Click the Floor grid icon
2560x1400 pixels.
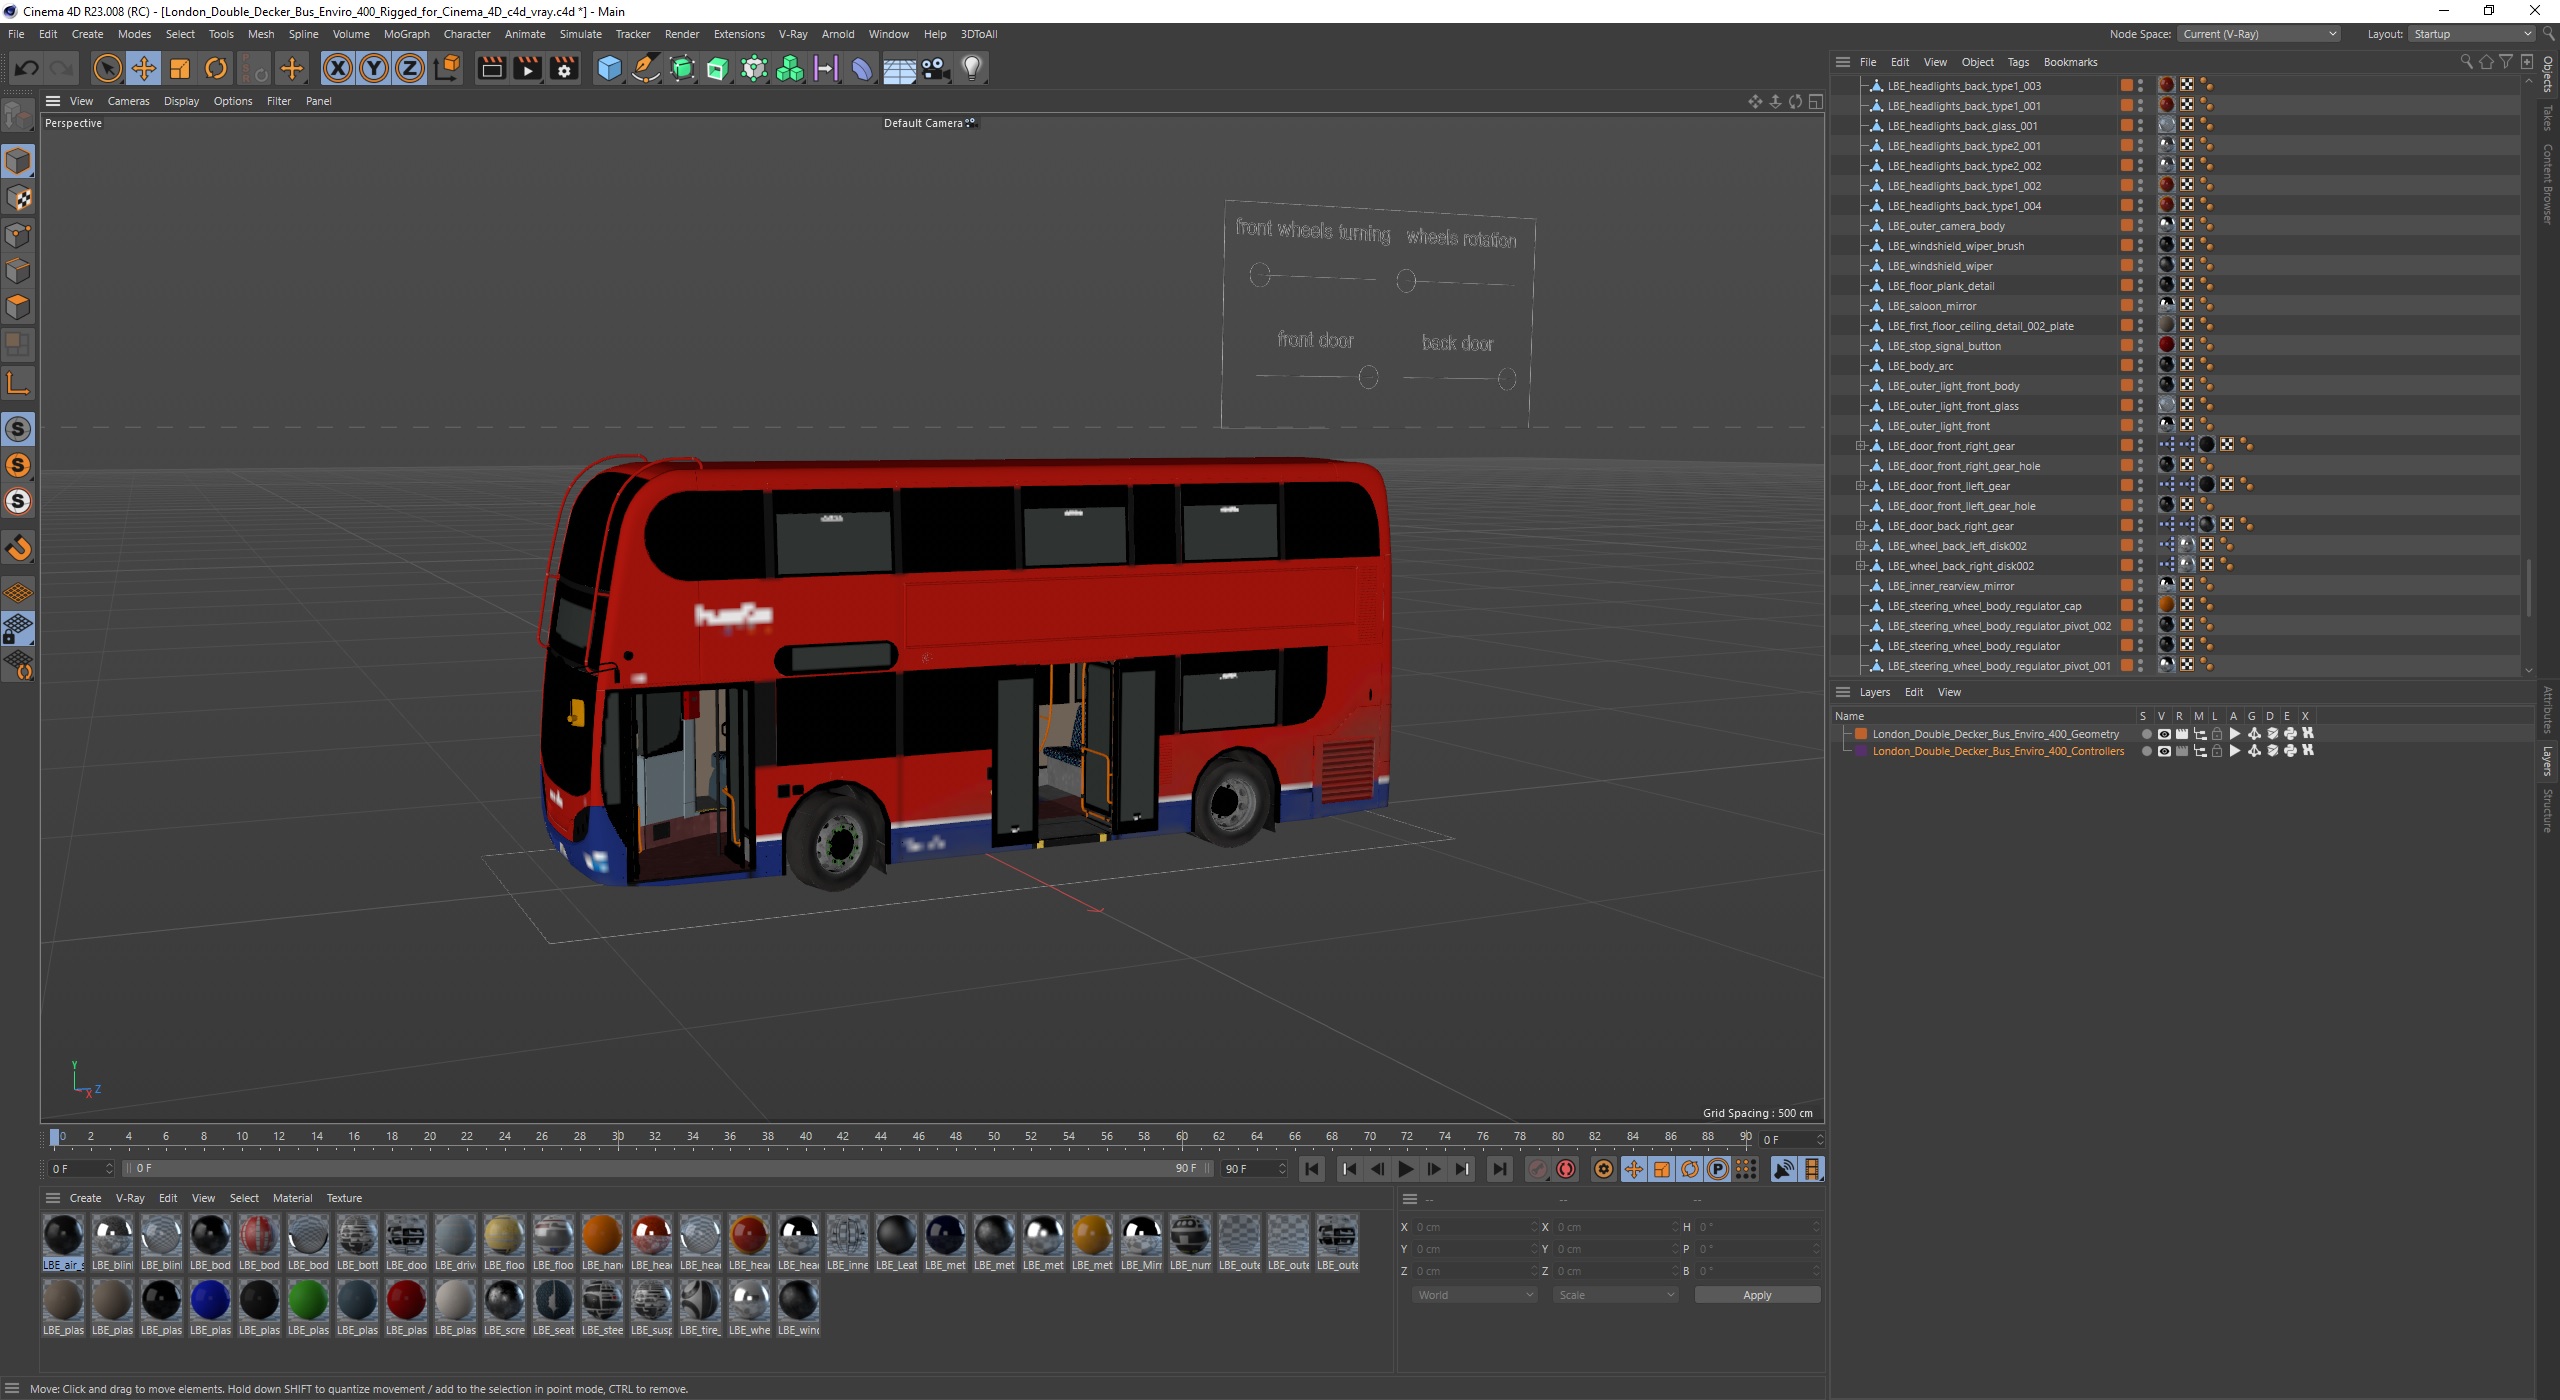pos(899,68)
